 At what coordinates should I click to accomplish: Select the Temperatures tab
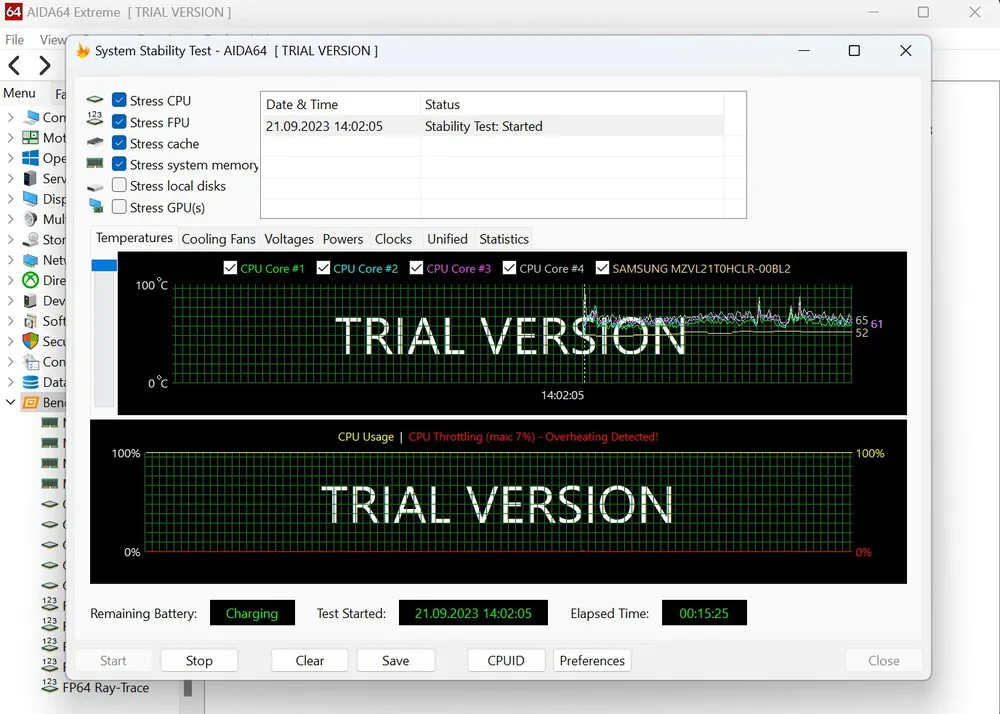[x=134, y=238]
